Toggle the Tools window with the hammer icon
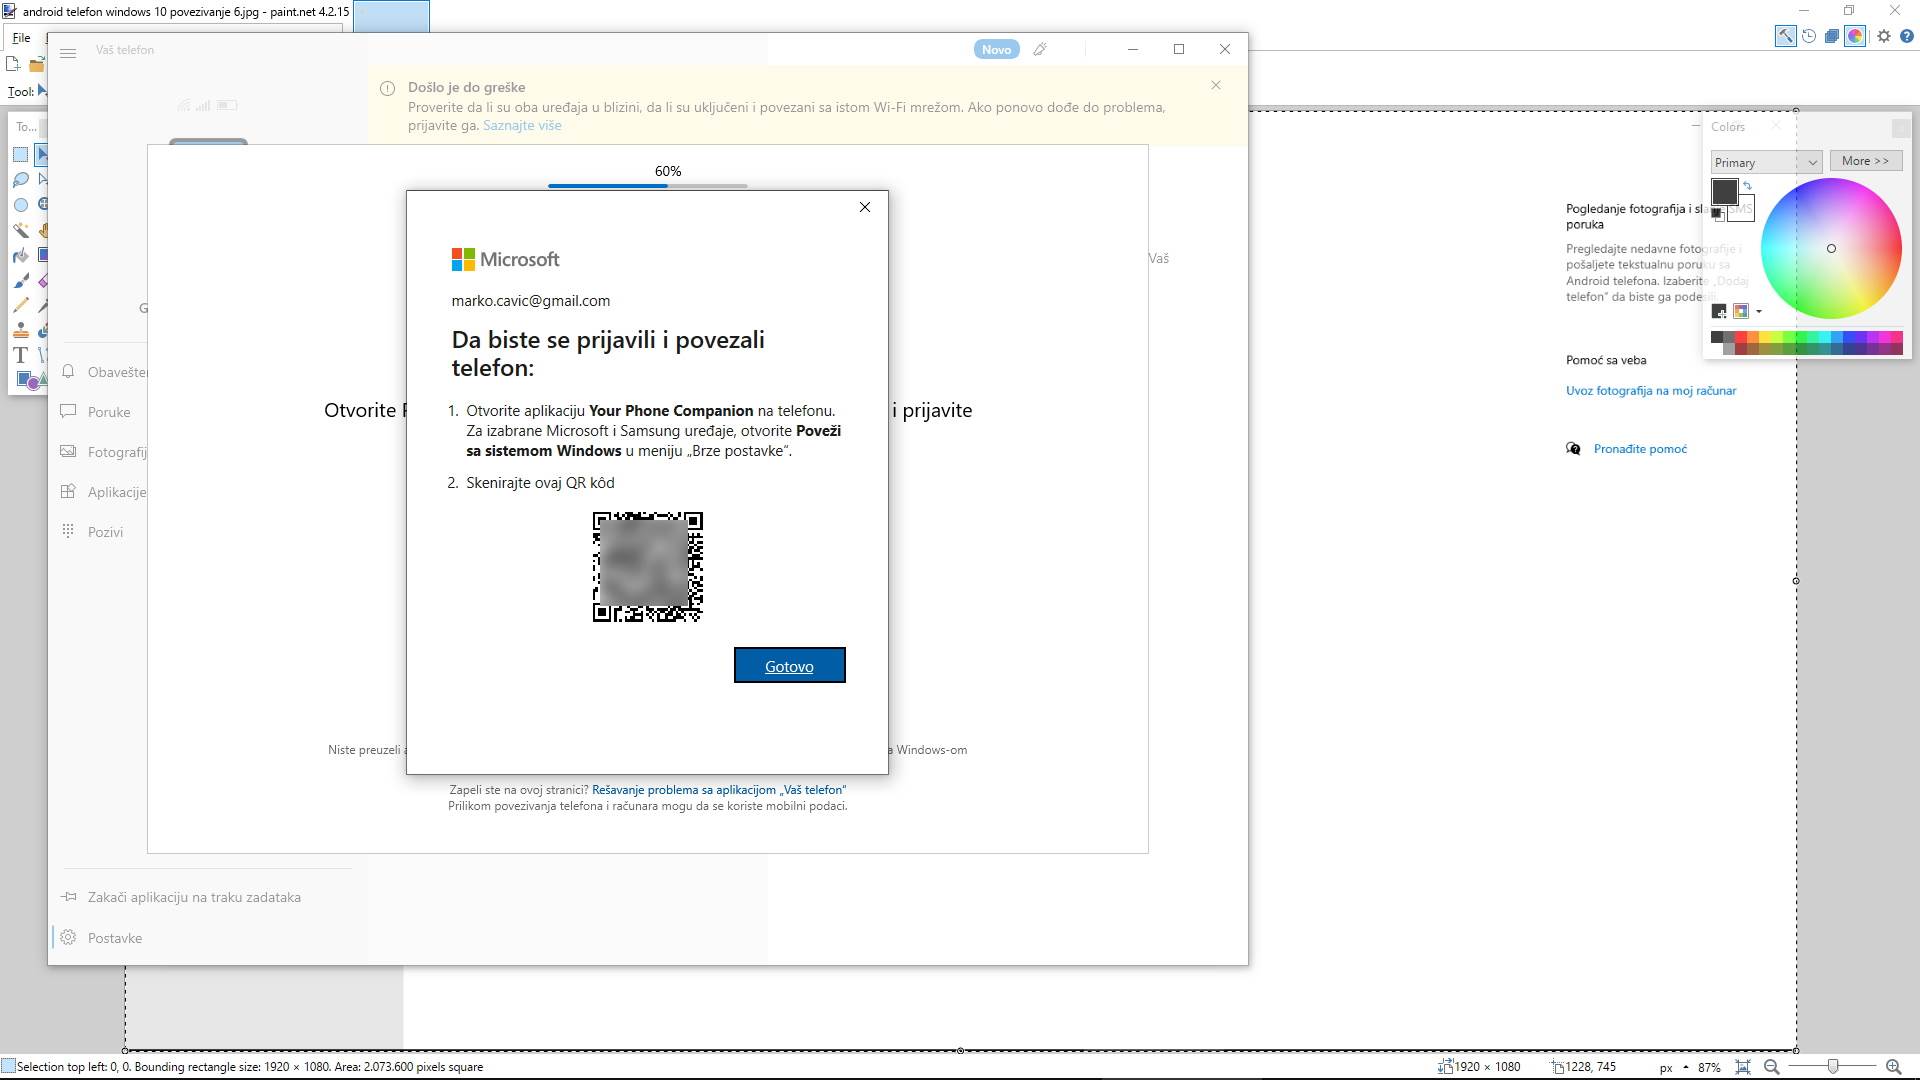 pyautogui.click(x=1787, y=36)
